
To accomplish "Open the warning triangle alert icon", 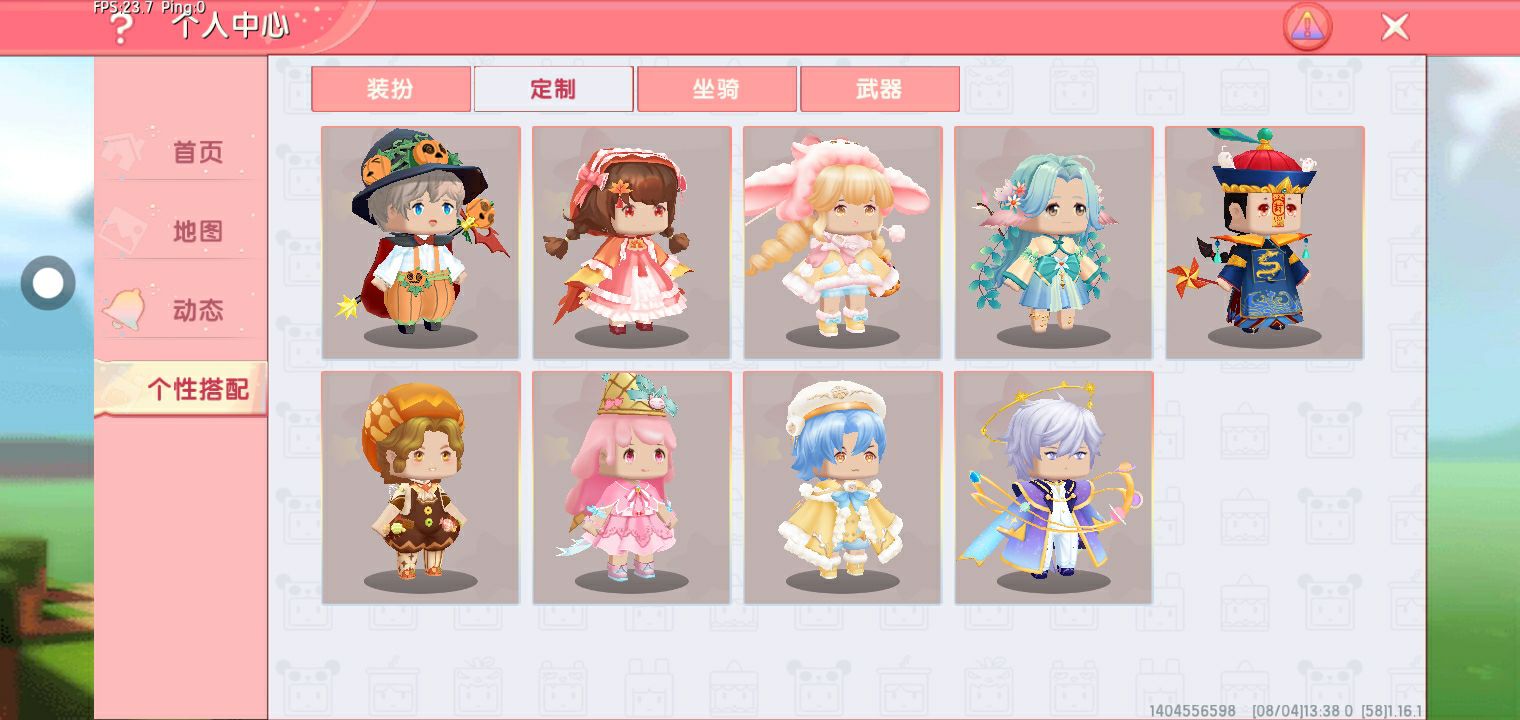I will pyautogui.click(x=1307, y=27).
